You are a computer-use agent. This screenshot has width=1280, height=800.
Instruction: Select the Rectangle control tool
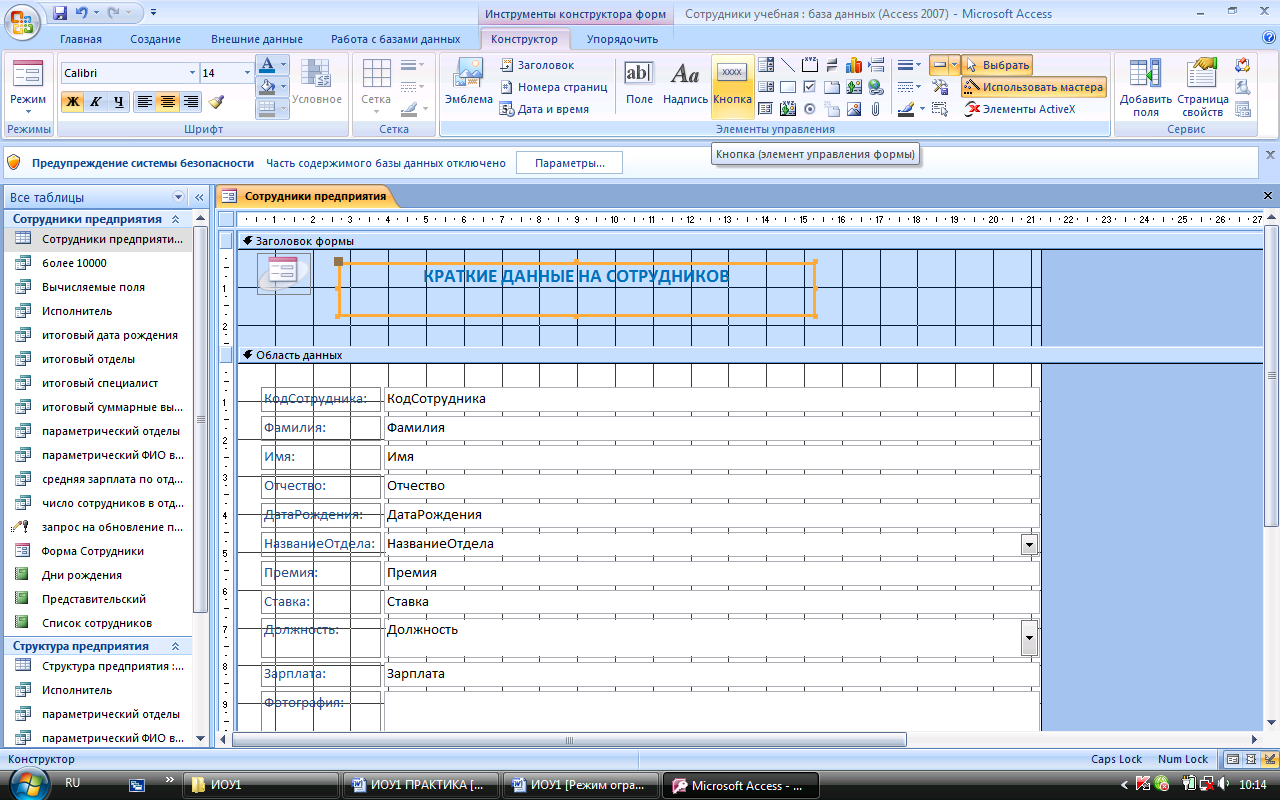point(788,87)
